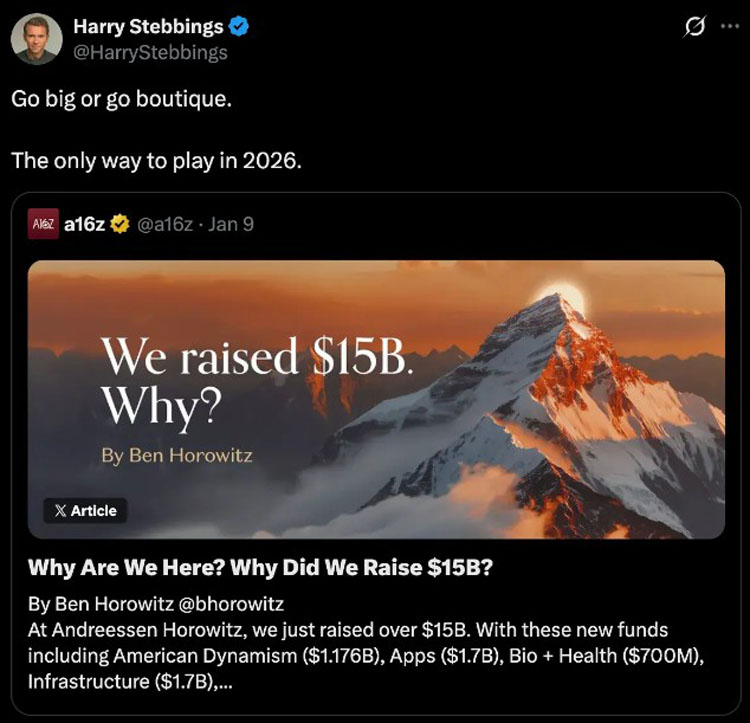Click the "Go big or go boutique." text
The width and height of the screenshot is (750, 723).
(121, 99)
